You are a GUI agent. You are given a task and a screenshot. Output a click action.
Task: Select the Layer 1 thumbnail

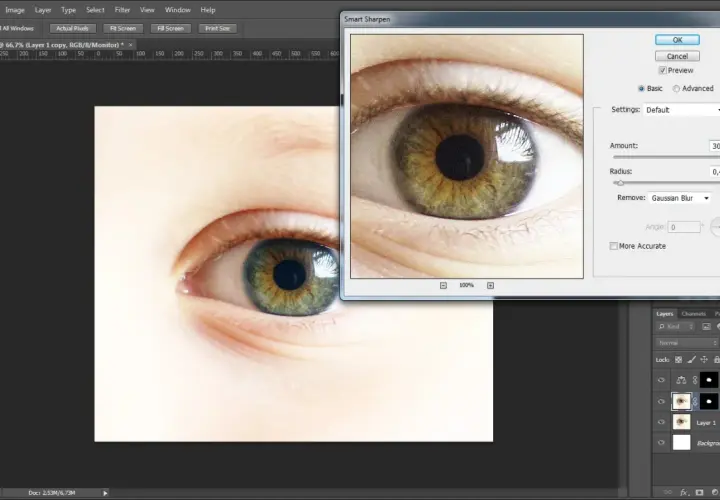[681, 422]
